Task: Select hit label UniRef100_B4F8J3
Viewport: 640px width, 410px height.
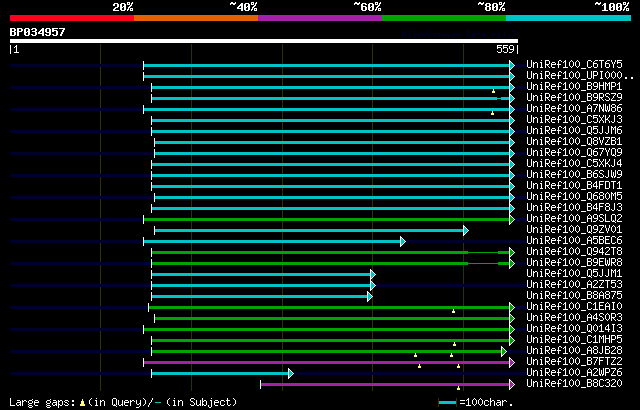Action: click(x=574, y=208)
